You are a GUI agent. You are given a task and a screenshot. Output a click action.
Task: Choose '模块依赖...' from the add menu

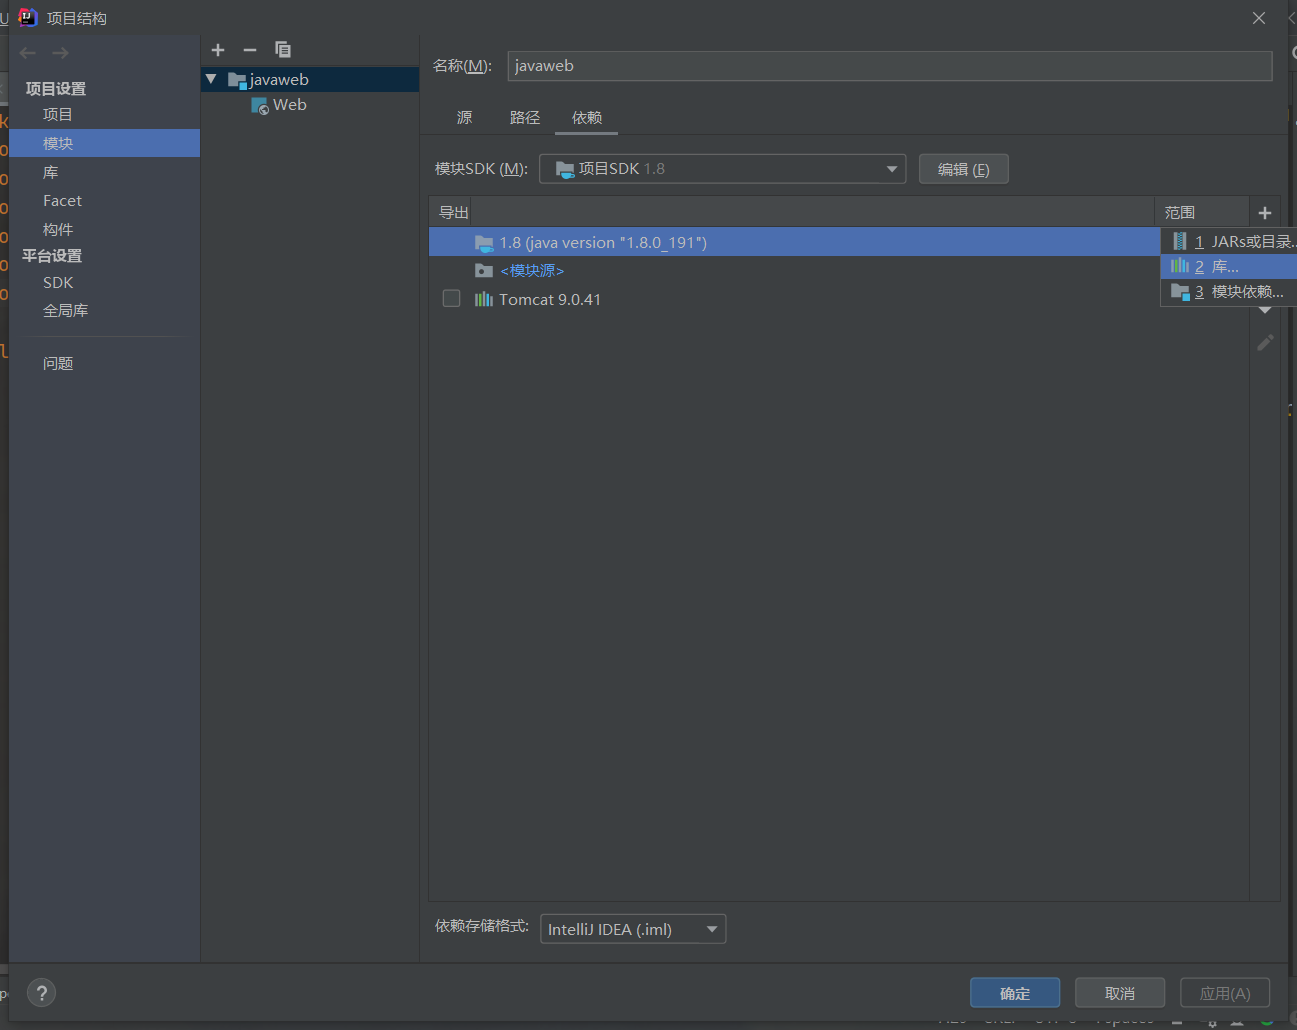(x=1229, y=292)
